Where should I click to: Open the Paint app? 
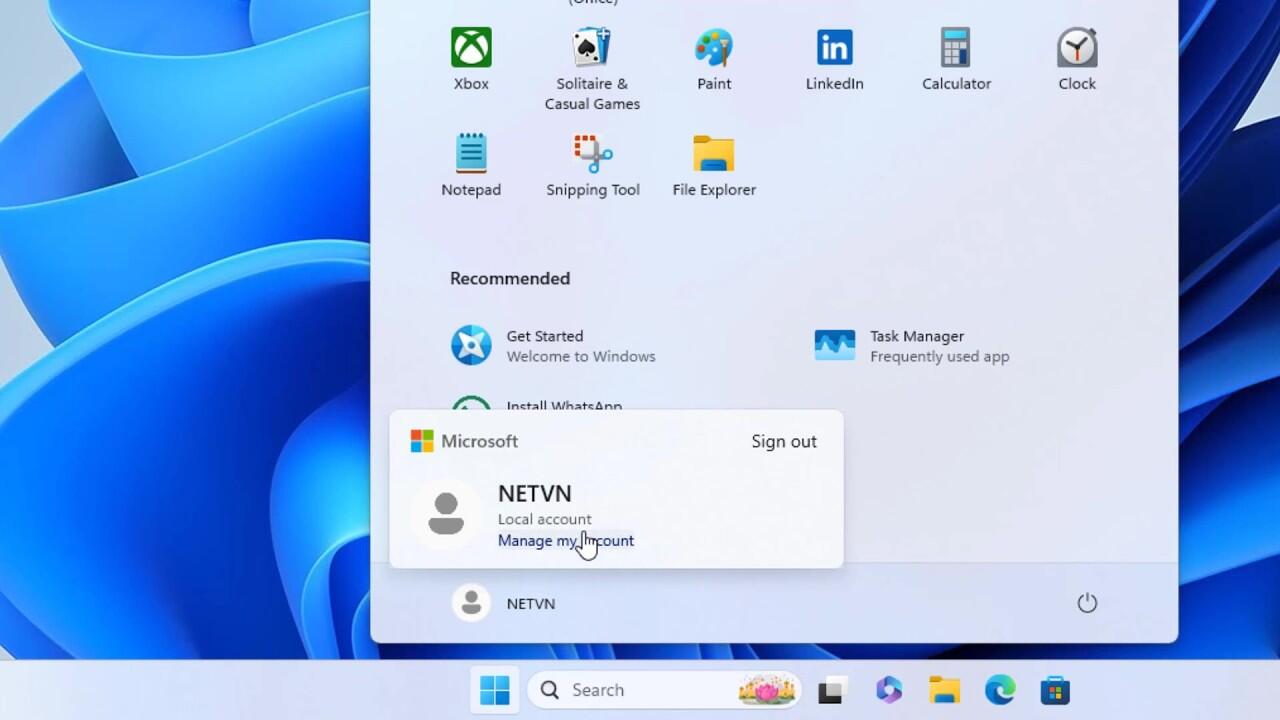pos(714,60)
